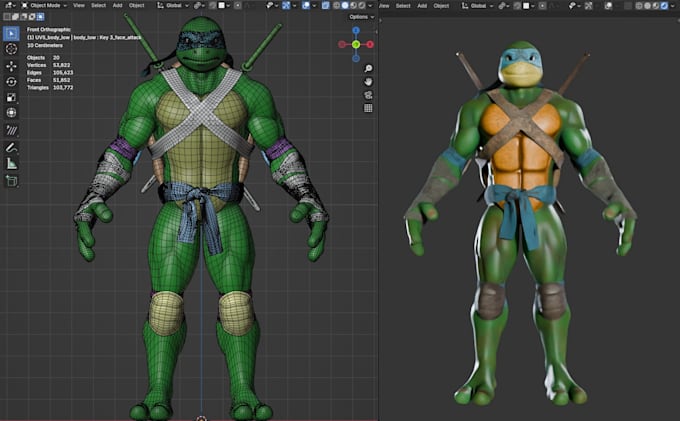Screen dimensions: 680x421
Task: Open pivot point dropdown in left viewport
Action: pos(199,5)
